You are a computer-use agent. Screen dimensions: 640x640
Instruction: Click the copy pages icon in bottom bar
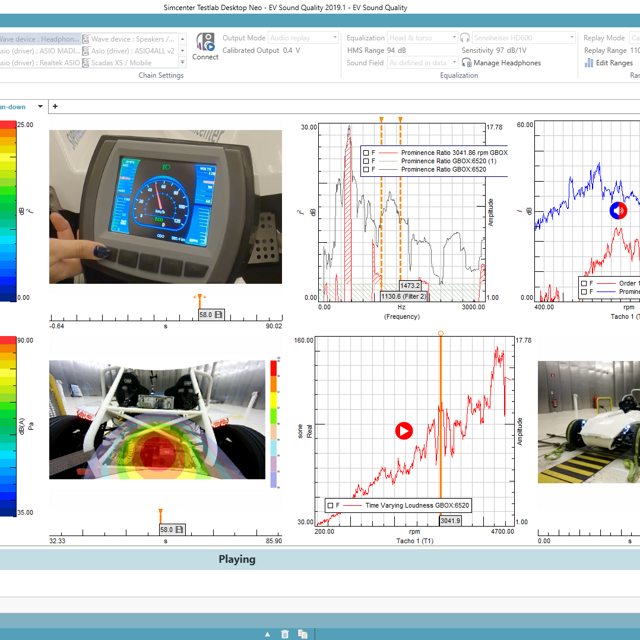302,634
